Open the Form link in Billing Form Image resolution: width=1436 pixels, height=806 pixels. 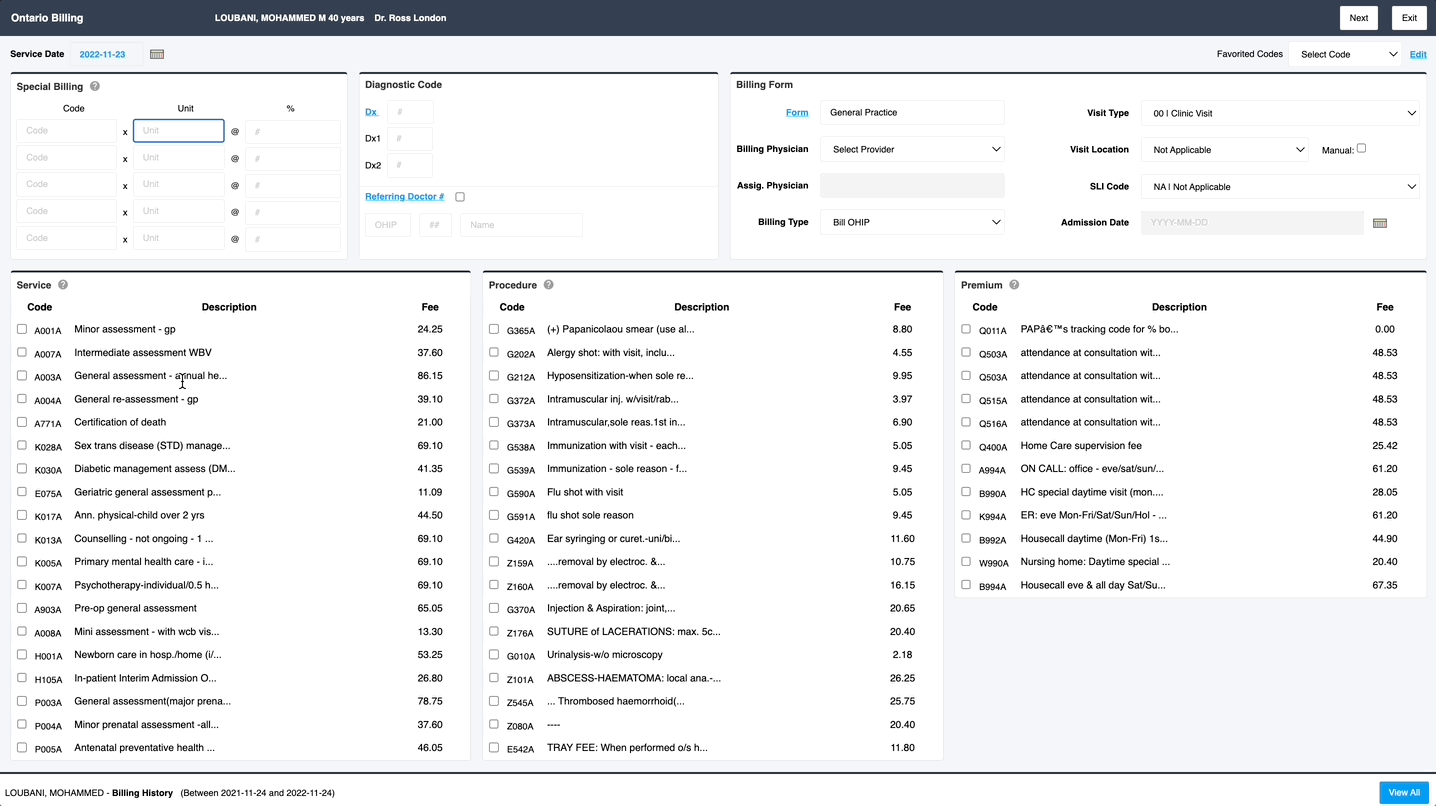click(797, 112)
